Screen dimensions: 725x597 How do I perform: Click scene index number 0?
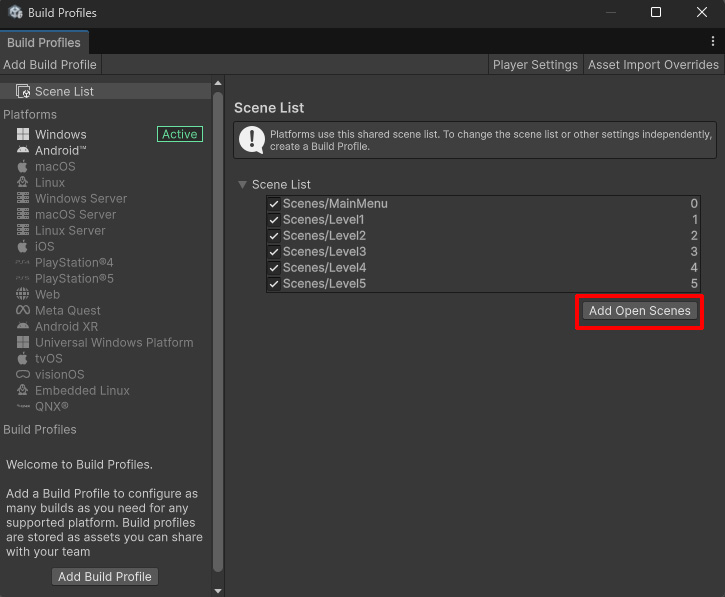click(x=694, y=203)
